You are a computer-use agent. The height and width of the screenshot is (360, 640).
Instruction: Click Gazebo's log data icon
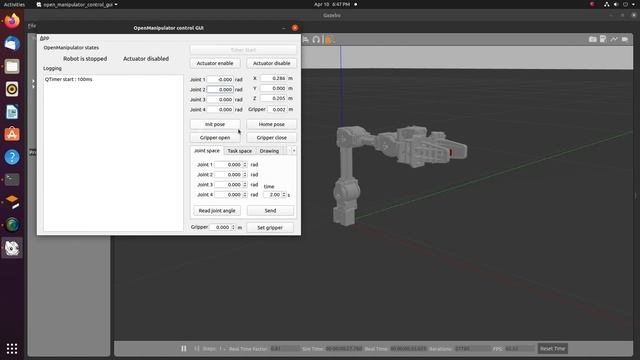click(x=603, y=39)
